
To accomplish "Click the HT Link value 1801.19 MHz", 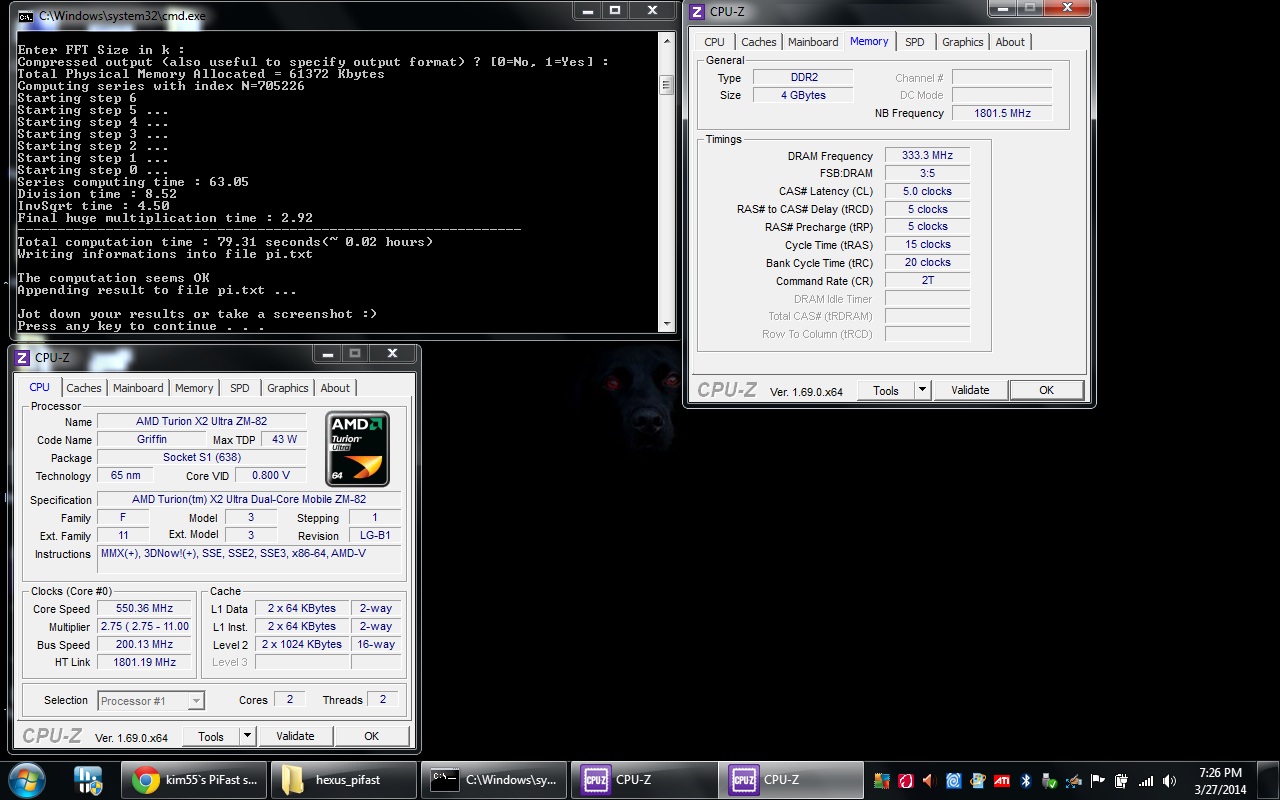I will pyautogui.click(x=144, y=662).
